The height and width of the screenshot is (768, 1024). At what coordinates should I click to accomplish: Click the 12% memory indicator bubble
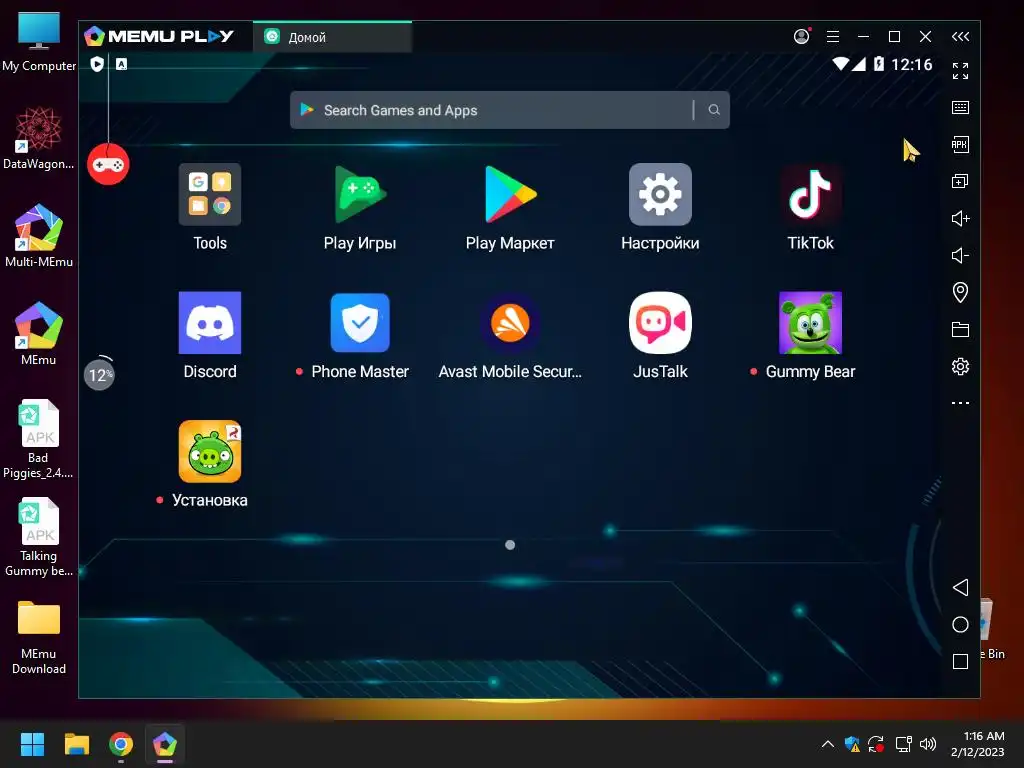click(99, 375)
